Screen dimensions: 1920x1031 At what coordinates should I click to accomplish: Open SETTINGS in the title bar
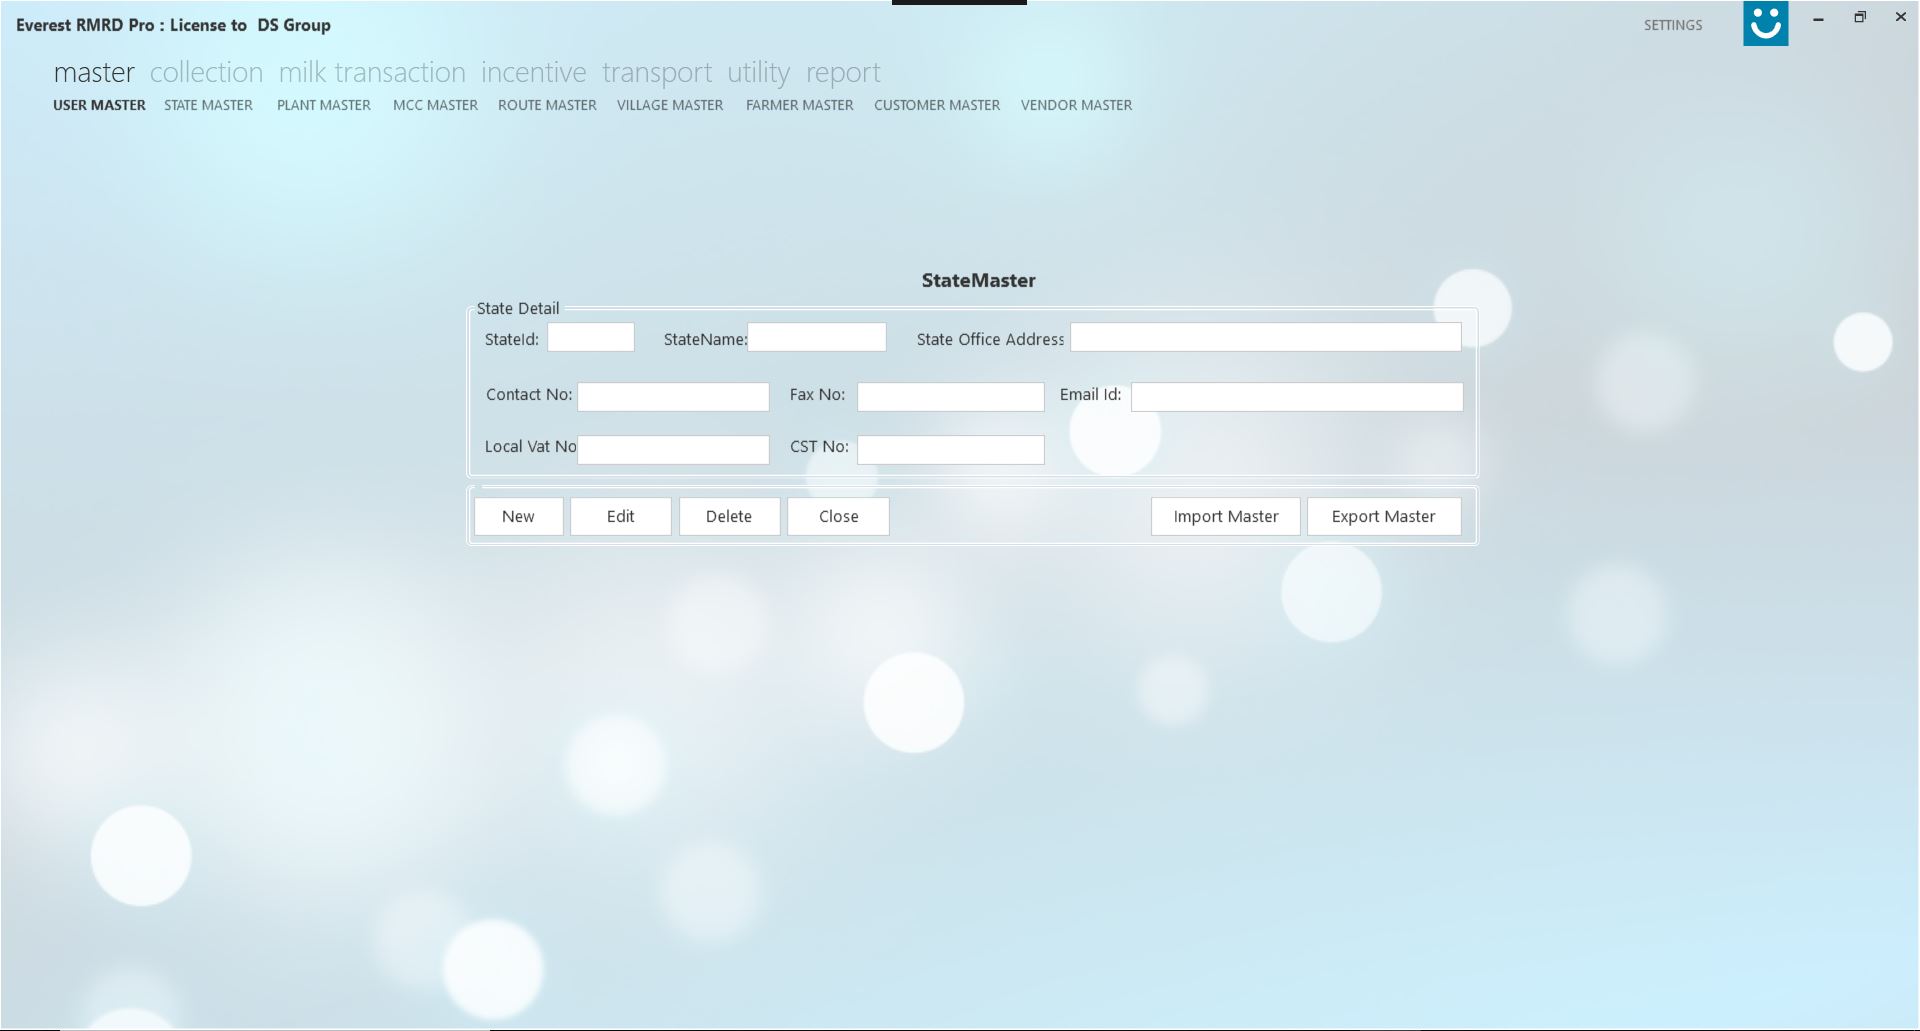pyautogui.click(x=1672, y=25)
